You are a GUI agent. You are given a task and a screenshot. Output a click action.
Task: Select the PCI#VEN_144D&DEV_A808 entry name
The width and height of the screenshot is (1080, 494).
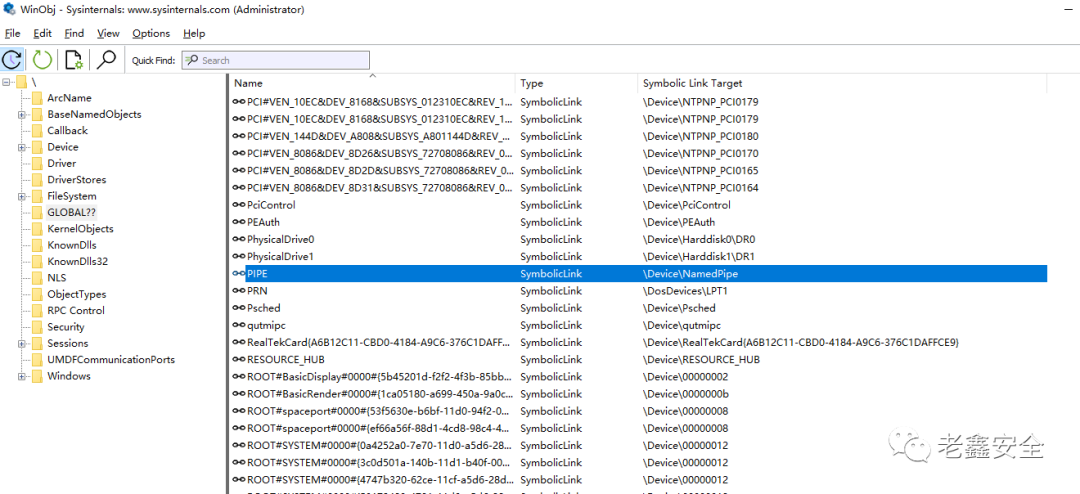point(380,136)
